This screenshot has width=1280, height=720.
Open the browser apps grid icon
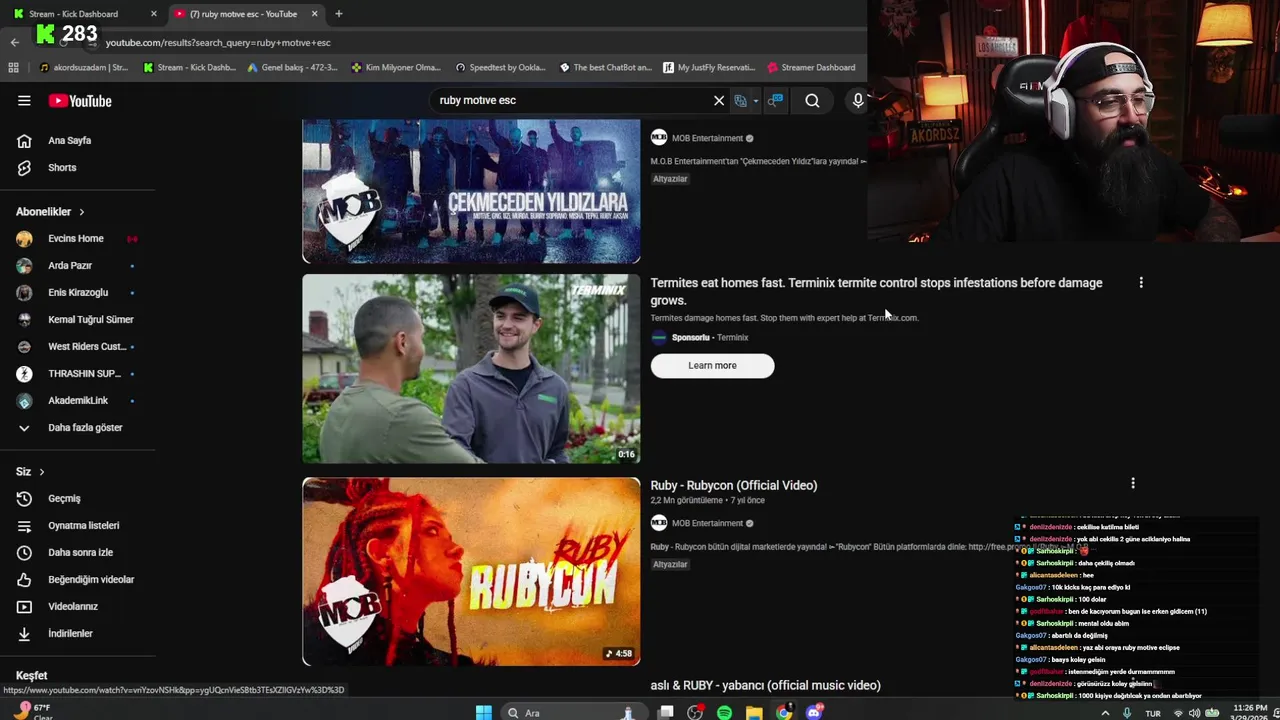13,68
